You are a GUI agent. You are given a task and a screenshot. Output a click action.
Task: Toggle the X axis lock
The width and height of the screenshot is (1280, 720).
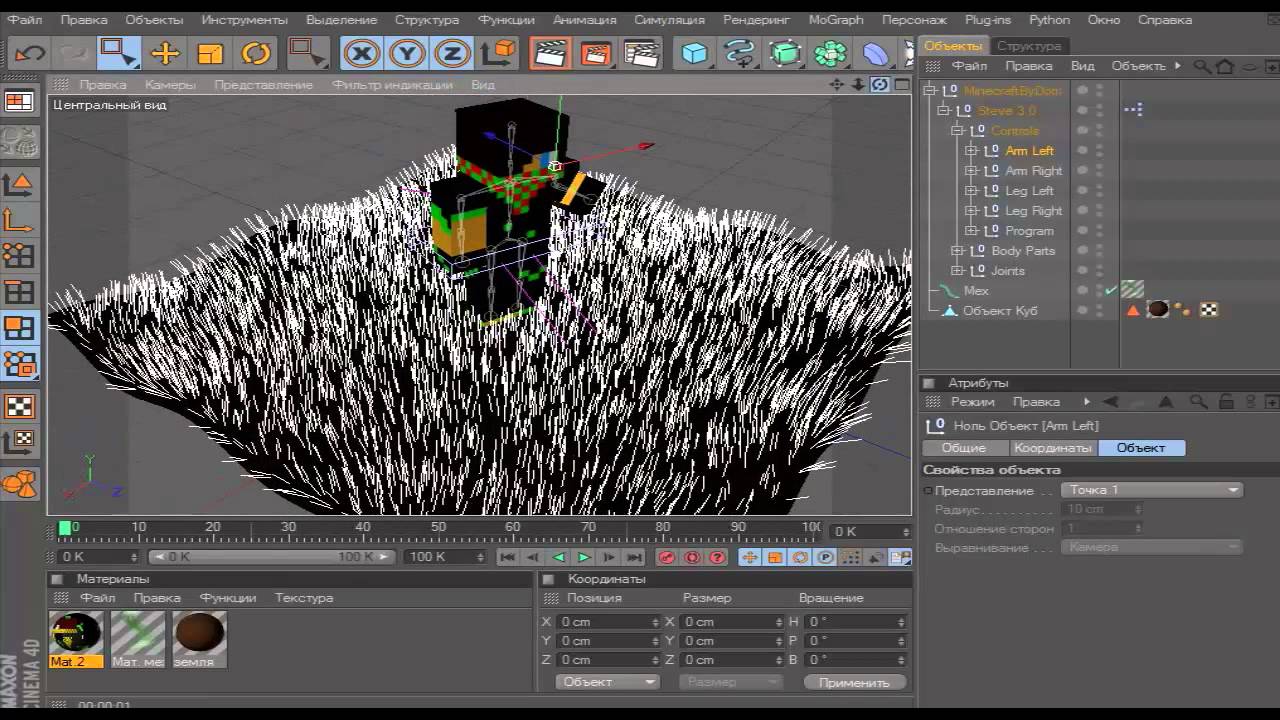[x=362, y=54]
